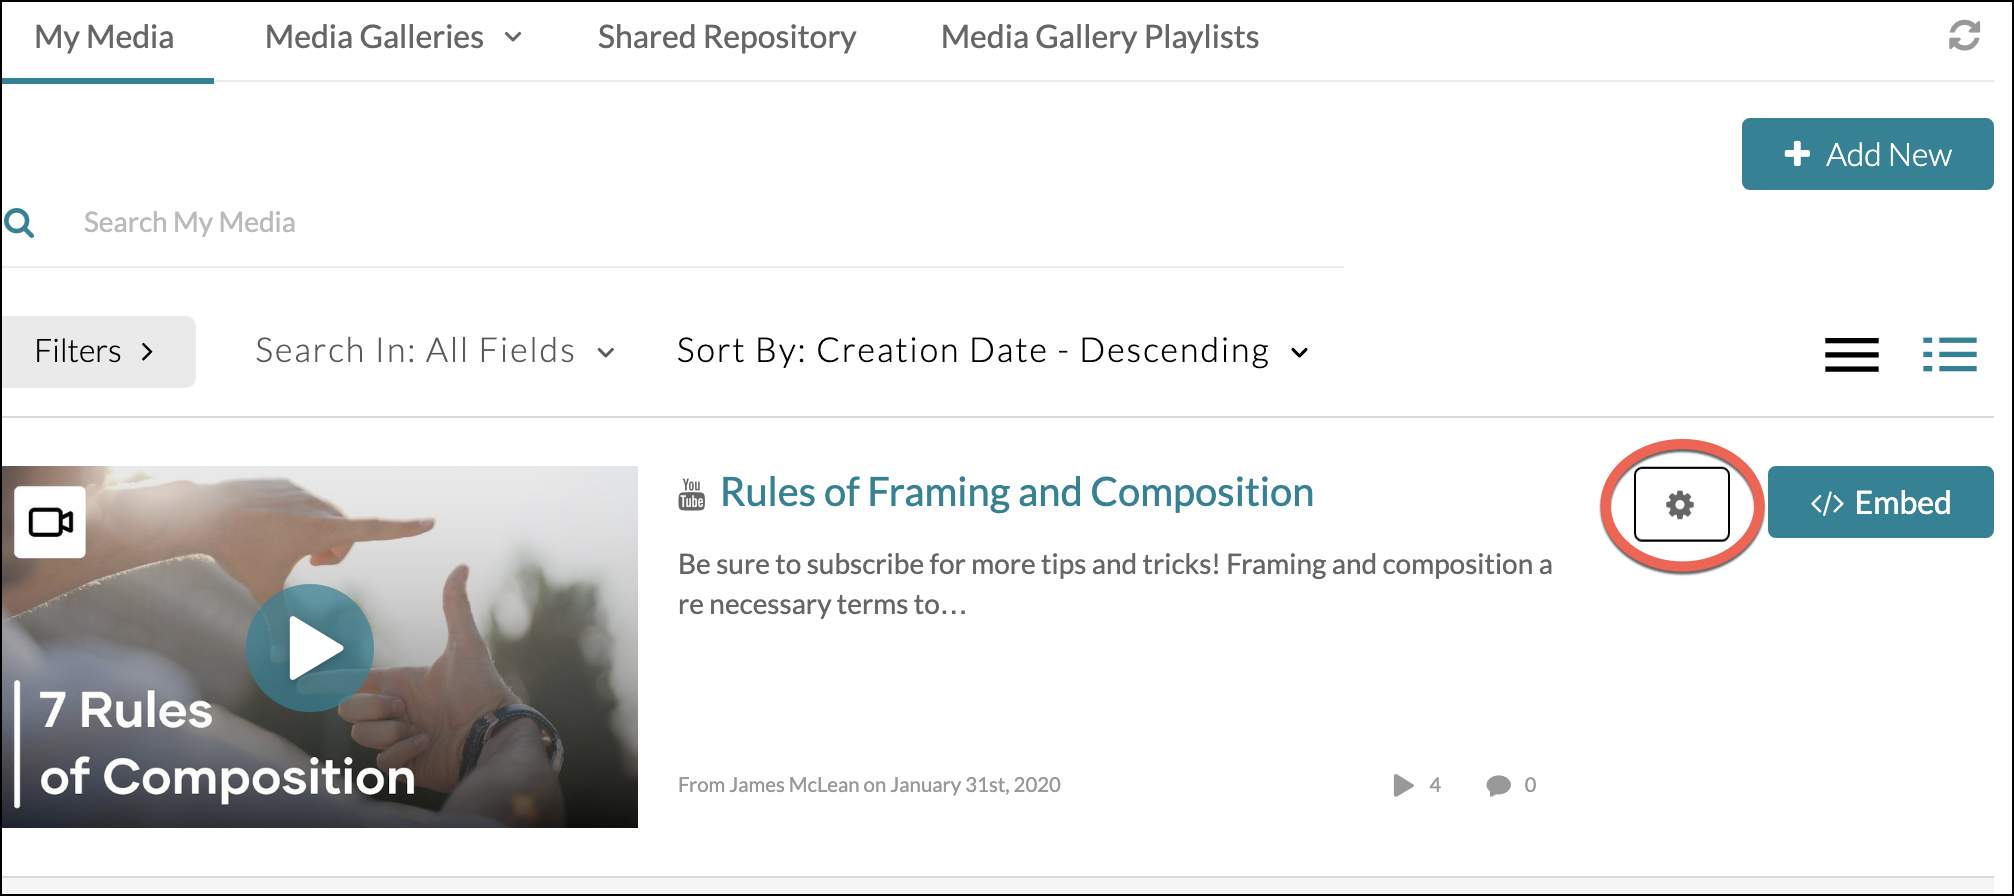2014x896 pixels.
Task: Open the Search In: All Fields dropdown
Action: pos(435,352)
